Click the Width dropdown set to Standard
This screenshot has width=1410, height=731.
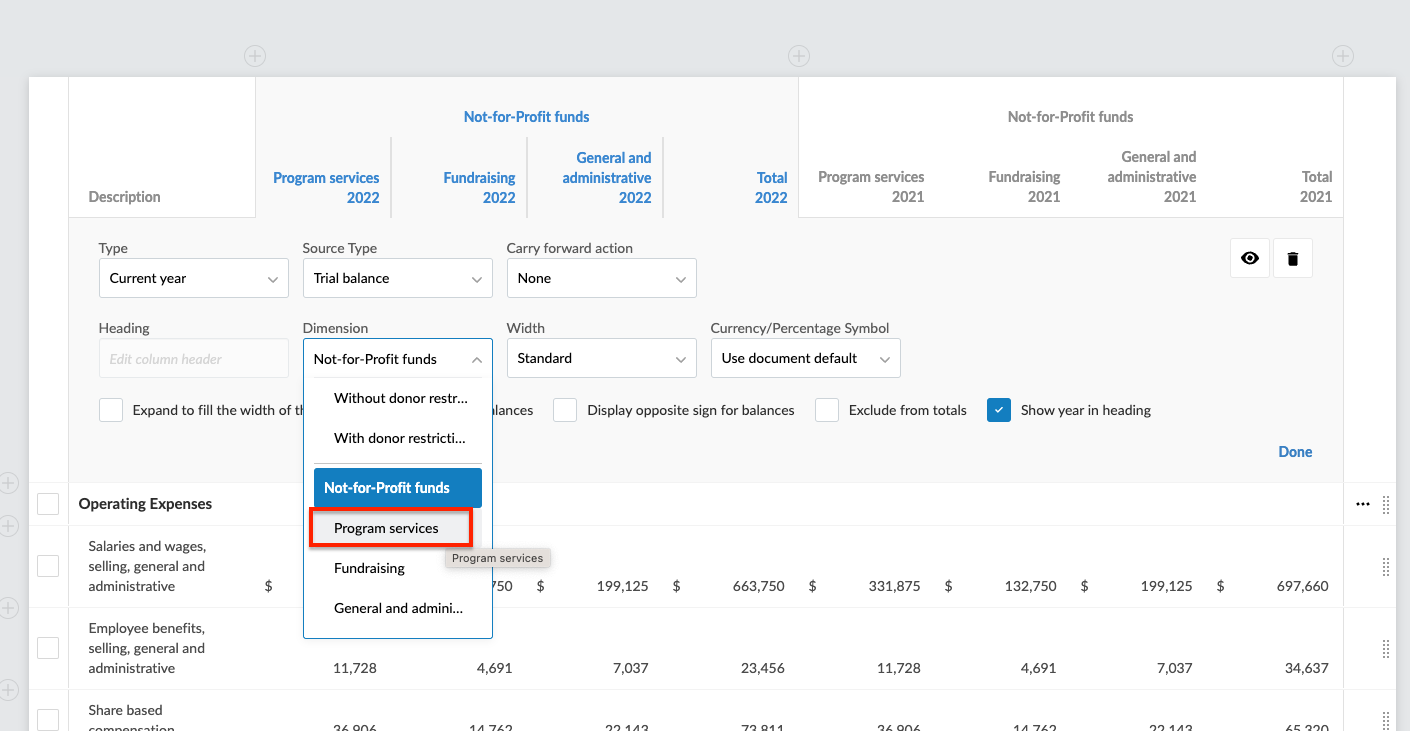click(601, 358)
